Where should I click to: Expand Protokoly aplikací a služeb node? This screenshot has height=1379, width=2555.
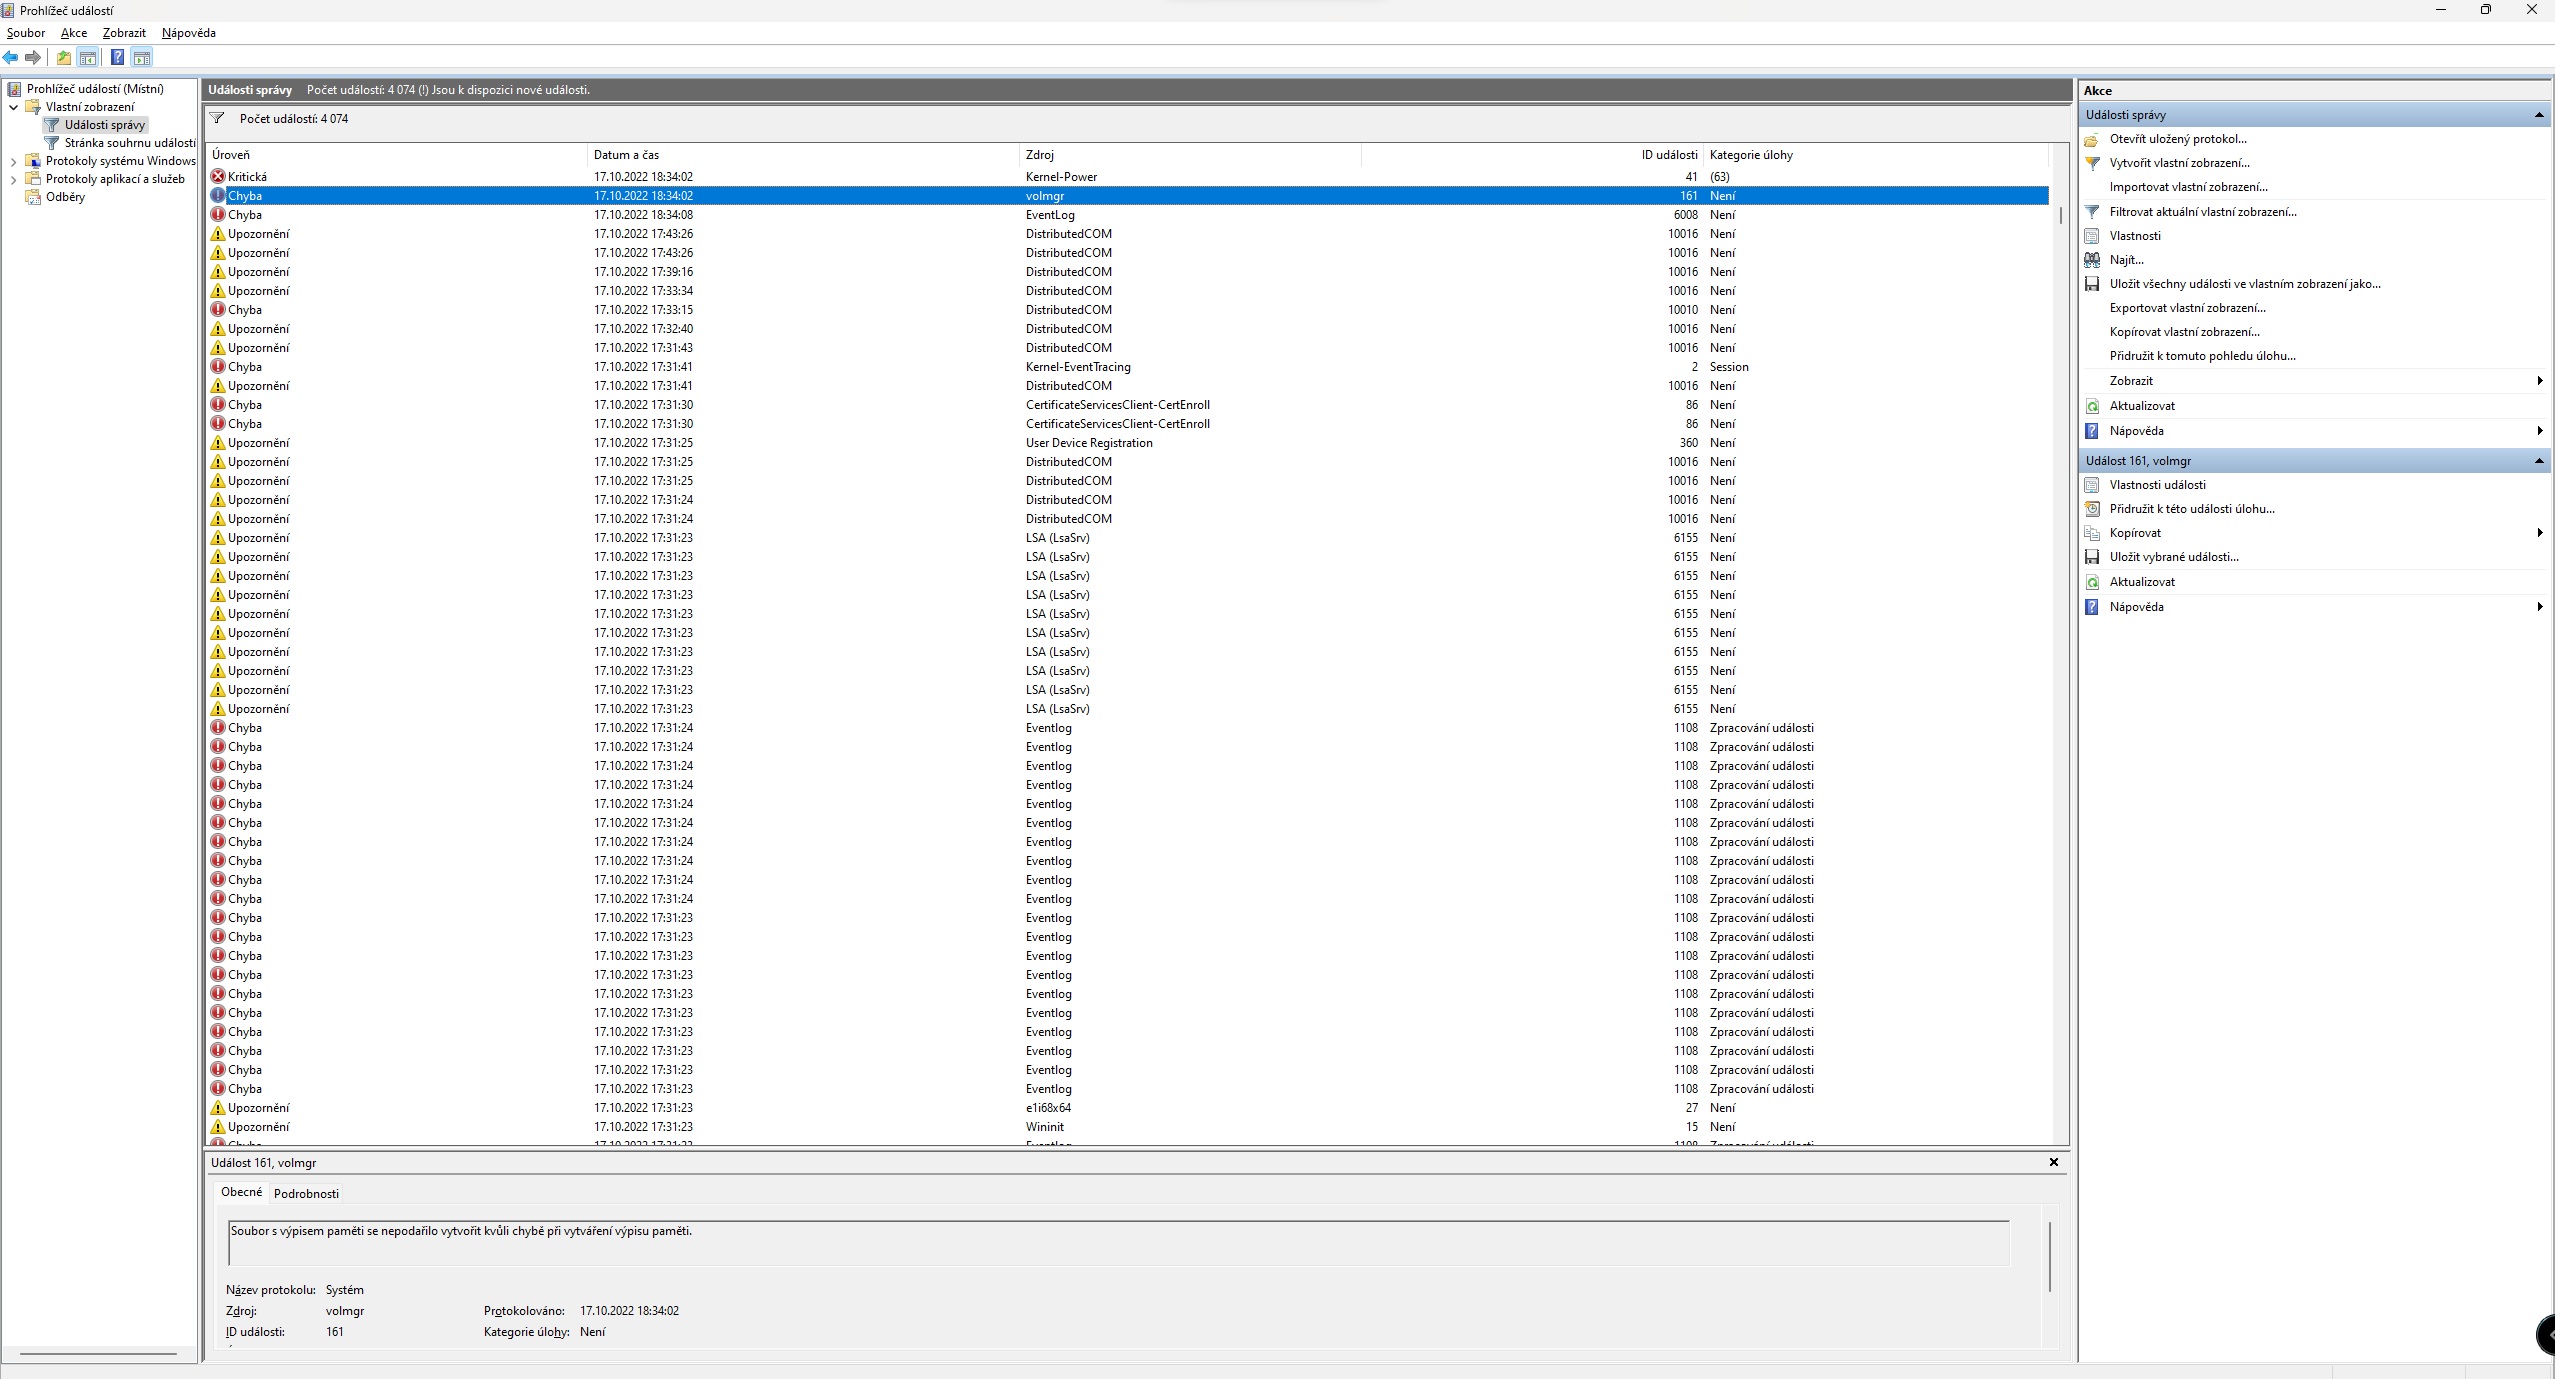coord(14,180)
